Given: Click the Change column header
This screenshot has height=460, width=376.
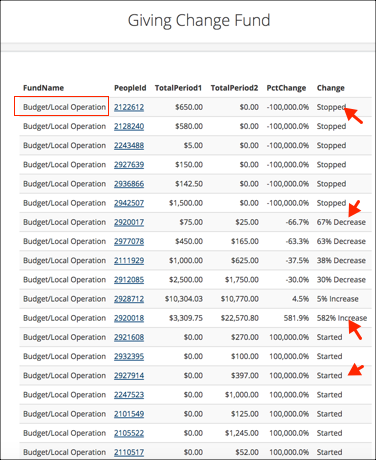Looking at the screenshot, I should (x=331, y=88).
